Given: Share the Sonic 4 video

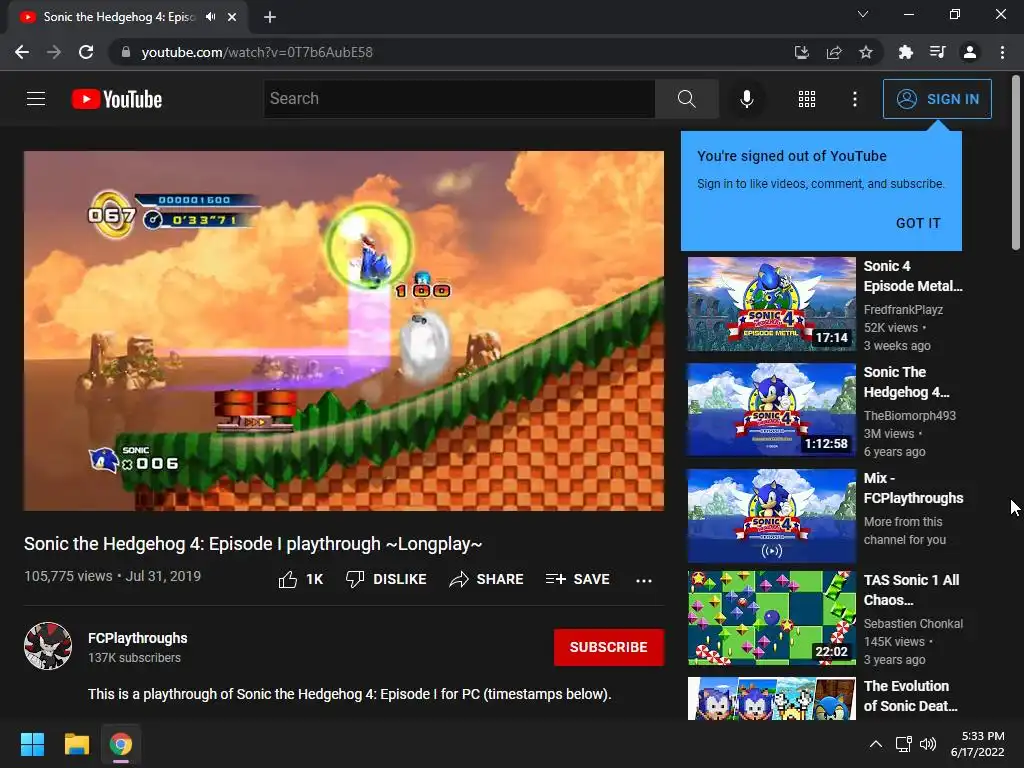Looking at the screenshot, I should pyautogui.click(x=487, y=579).
